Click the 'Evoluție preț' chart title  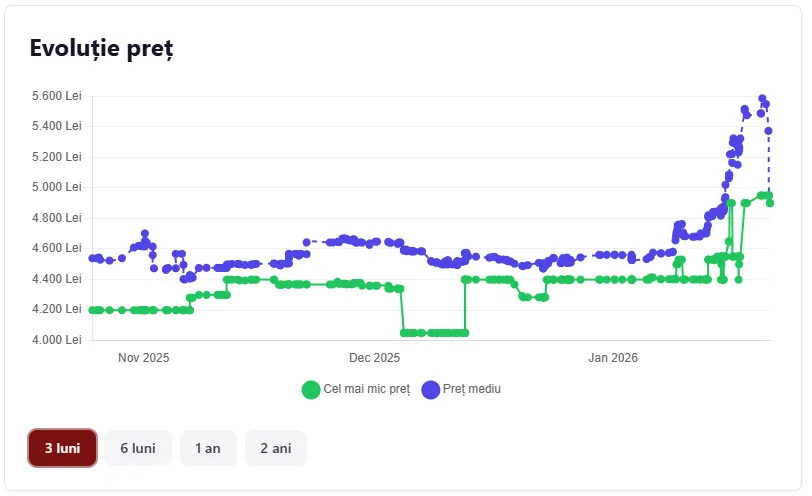(101, 48)
